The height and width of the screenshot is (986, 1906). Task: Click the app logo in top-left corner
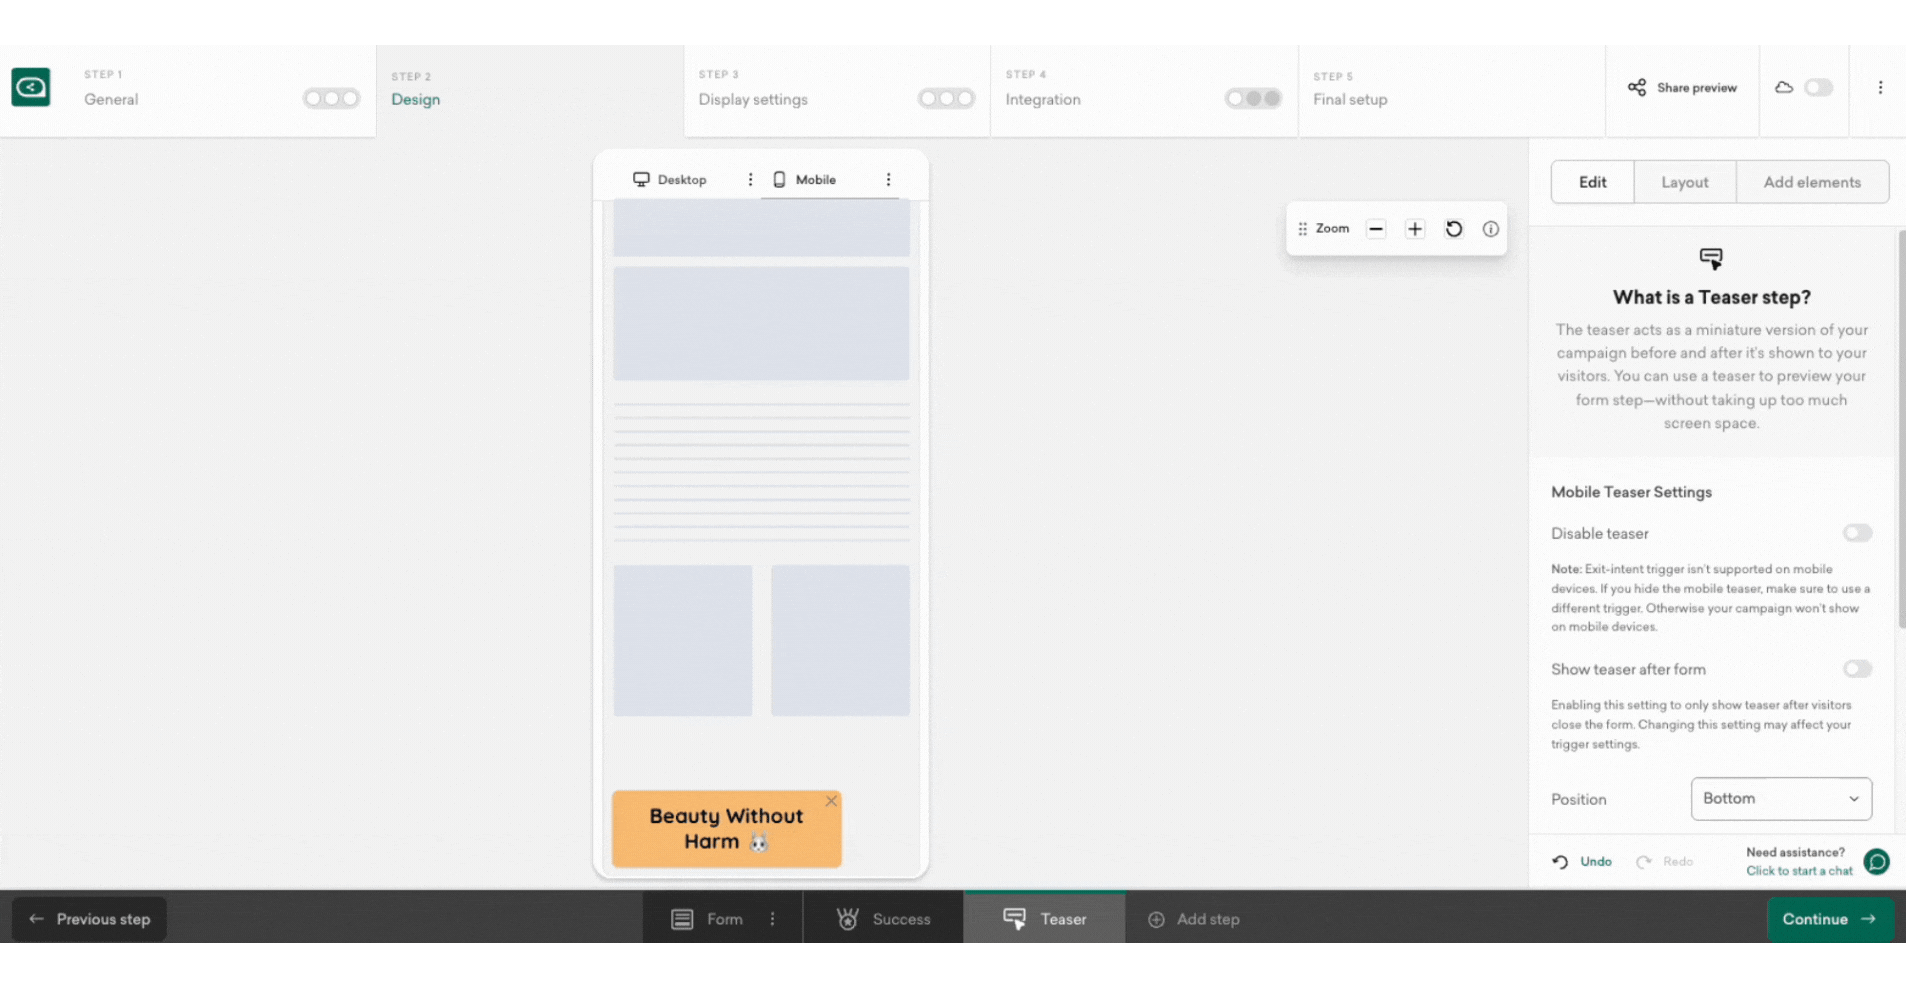pos(31,88)
